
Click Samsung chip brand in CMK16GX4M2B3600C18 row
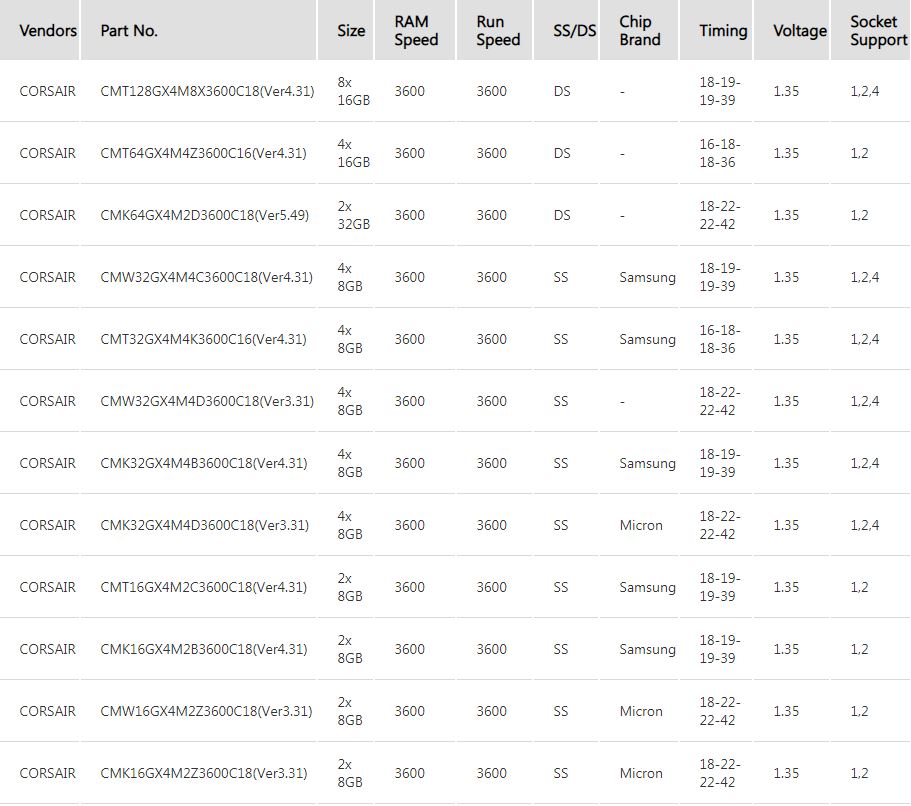click(647, 650)
